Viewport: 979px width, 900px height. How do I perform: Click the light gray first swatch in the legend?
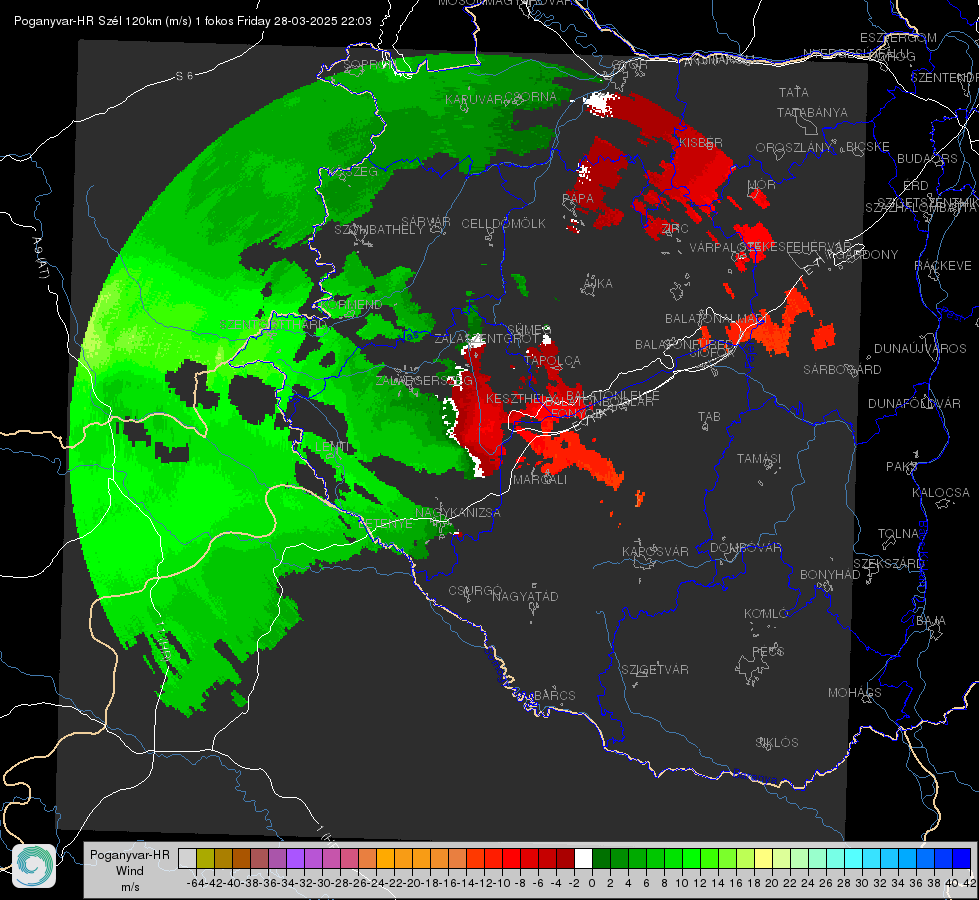tap(187, 859)
